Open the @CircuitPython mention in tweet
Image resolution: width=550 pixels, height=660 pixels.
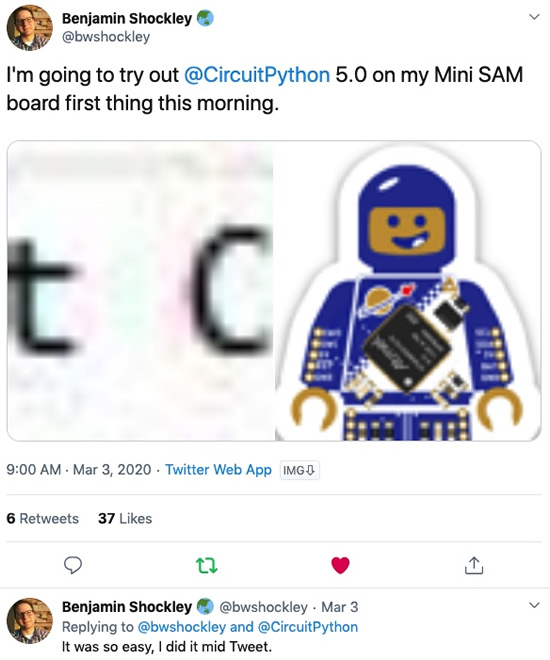pyautogui.click(x=257, y=75)
